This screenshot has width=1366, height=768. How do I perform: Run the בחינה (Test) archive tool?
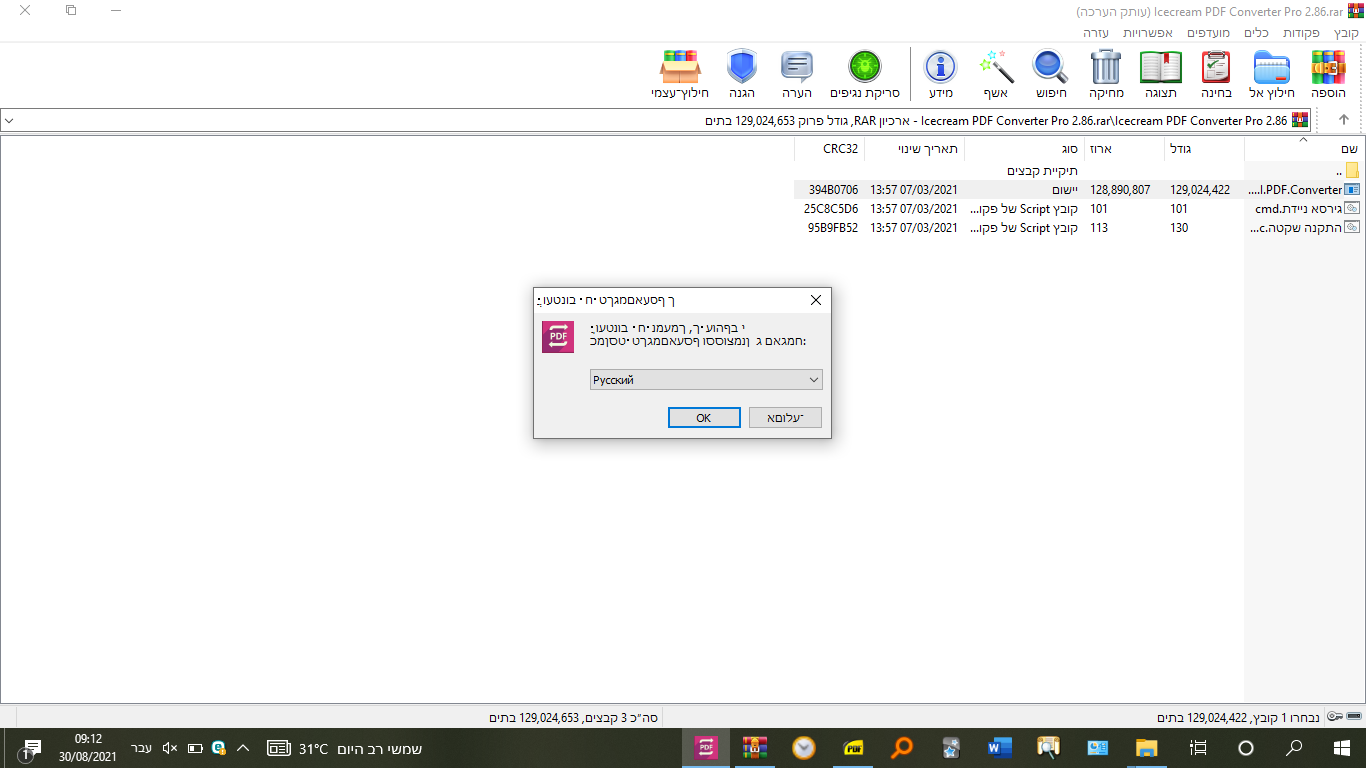pyautogui.click(x=1216, y=74)
